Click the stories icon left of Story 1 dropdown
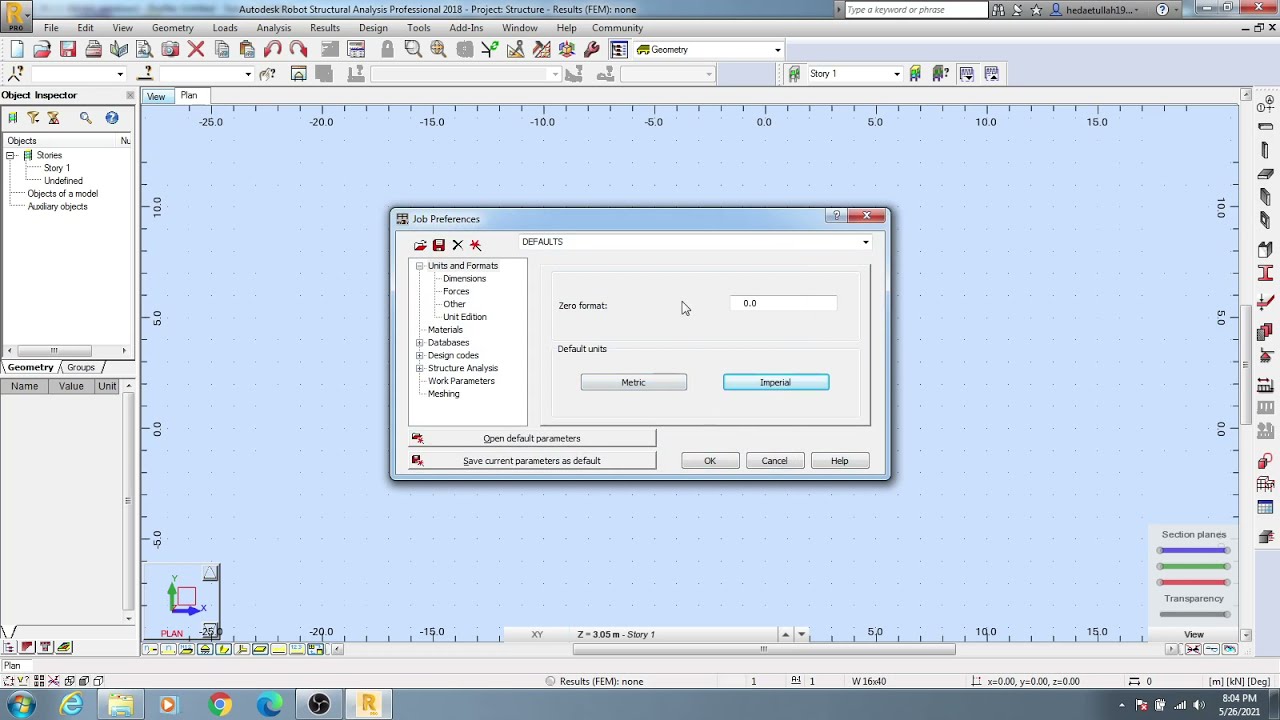The width and height of the screenshot is (1280, 720). 794,74
